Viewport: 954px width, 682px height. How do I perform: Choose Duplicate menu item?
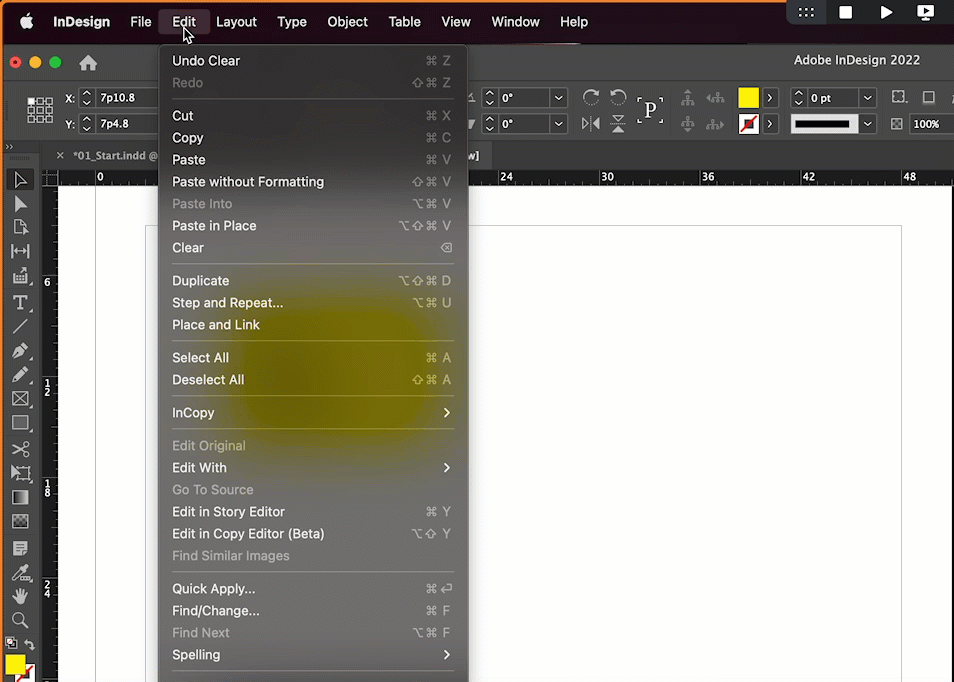pyautogui.click(x=313, y=281)
